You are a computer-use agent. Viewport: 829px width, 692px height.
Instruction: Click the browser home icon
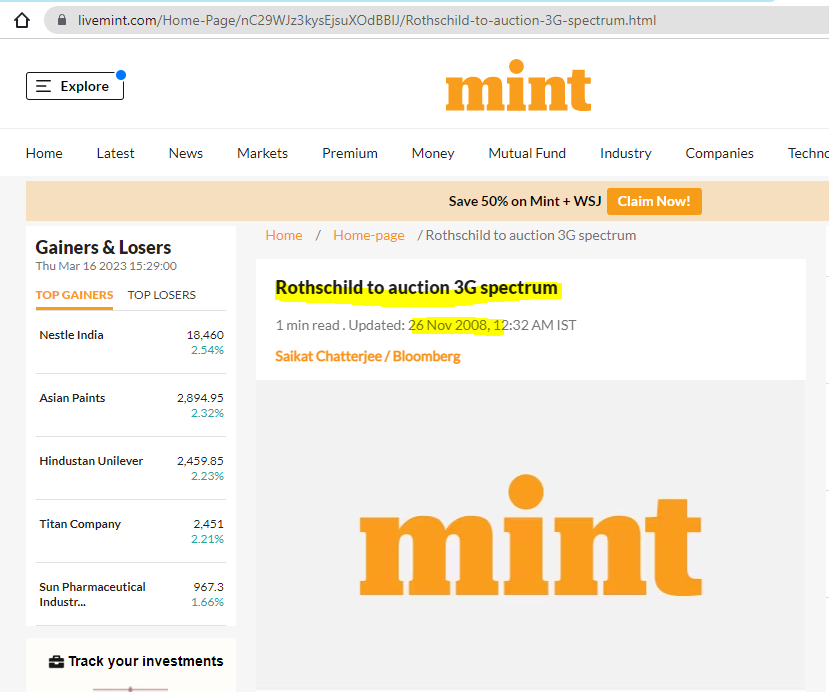(22, 21)
